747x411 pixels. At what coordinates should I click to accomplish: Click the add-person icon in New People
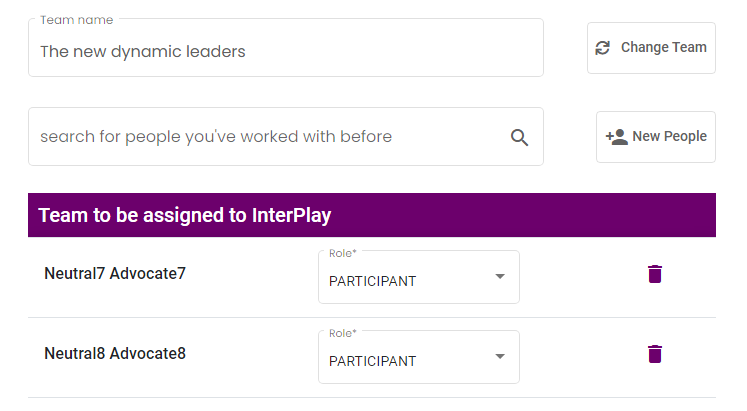[616, 137]
